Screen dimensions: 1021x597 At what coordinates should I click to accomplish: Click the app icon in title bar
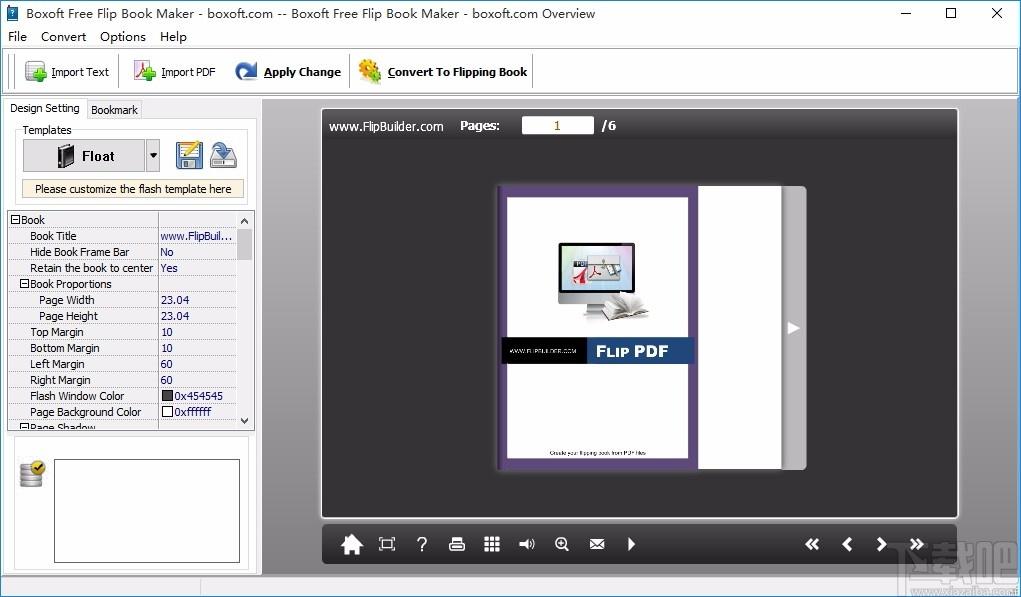[x=12, y=13]
